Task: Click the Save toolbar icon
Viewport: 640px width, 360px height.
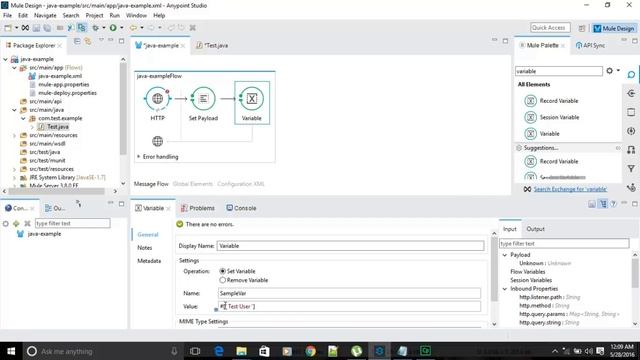Action: coord(36,28)
